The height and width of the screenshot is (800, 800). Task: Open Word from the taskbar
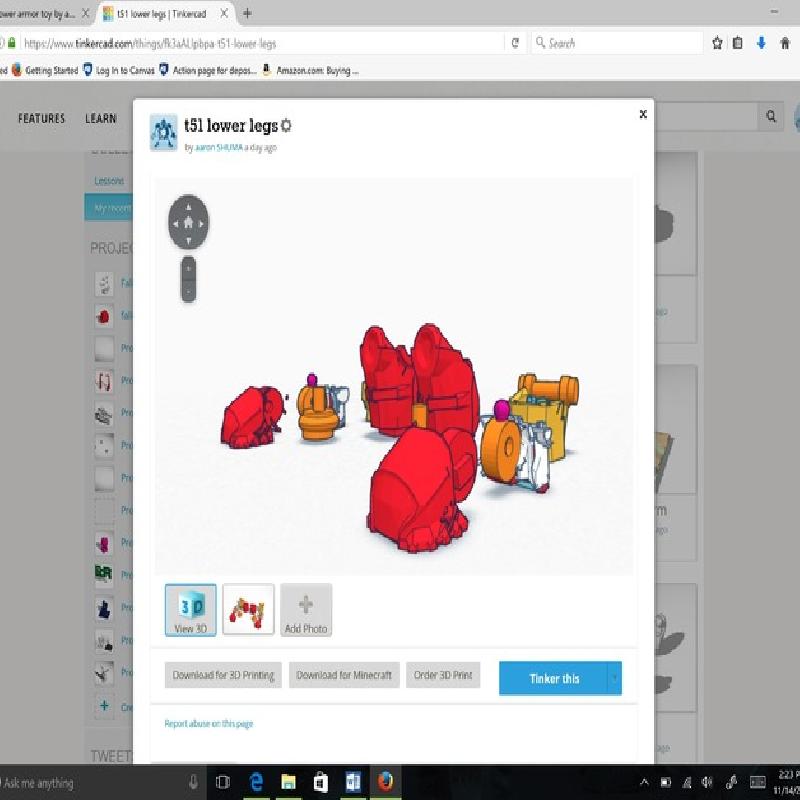(353, 783)
